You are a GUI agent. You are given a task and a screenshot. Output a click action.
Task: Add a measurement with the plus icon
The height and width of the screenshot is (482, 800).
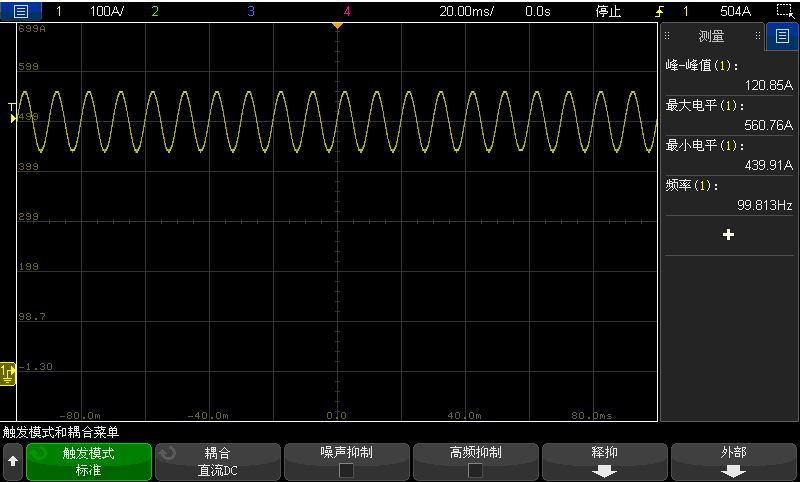pos(728,235)
